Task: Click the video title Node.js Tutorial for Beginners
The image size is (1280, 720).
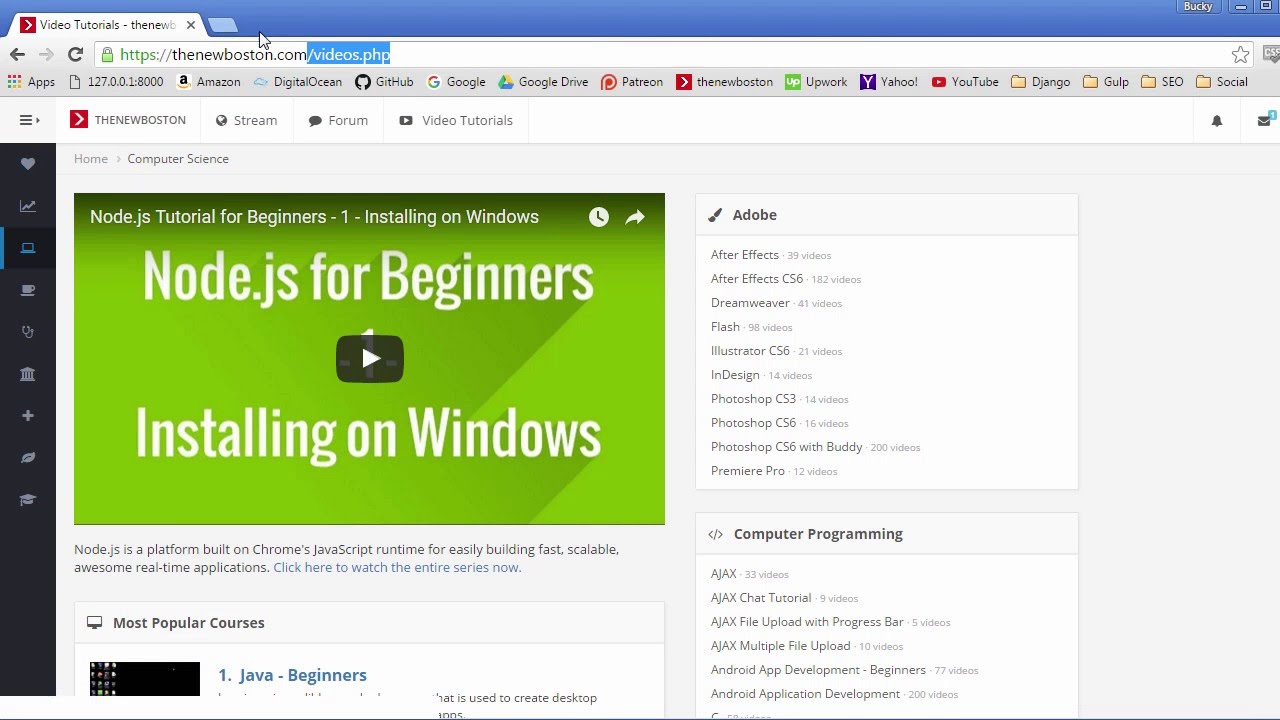Action: (314, 217)
